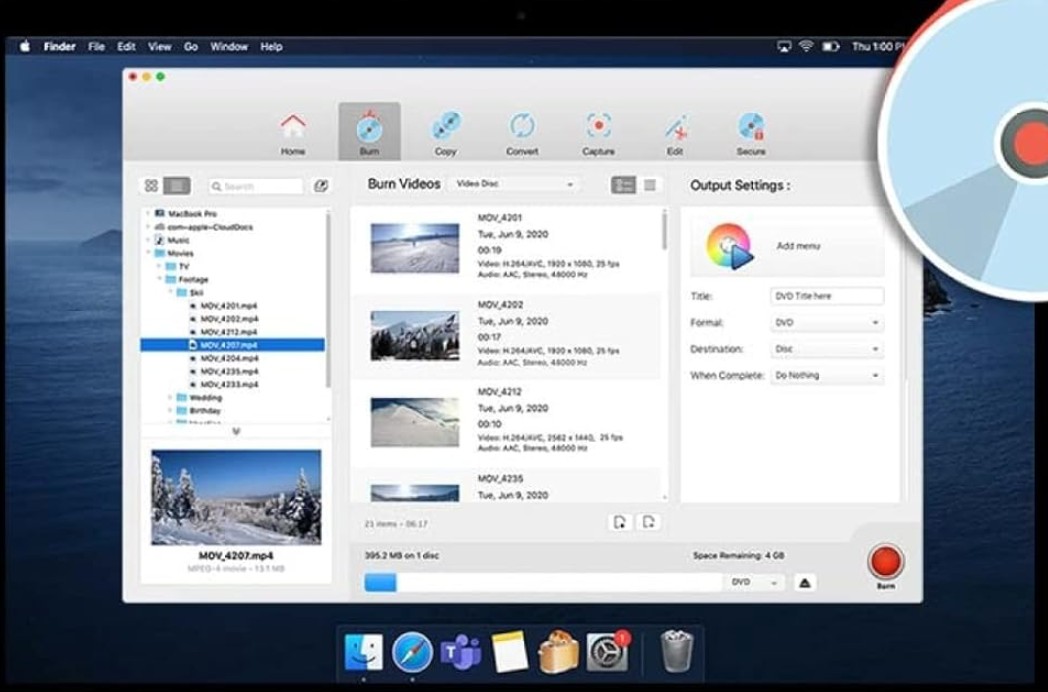Select the Burn toolbar icon
The image size is (1048, 692).
coord(369,132)
